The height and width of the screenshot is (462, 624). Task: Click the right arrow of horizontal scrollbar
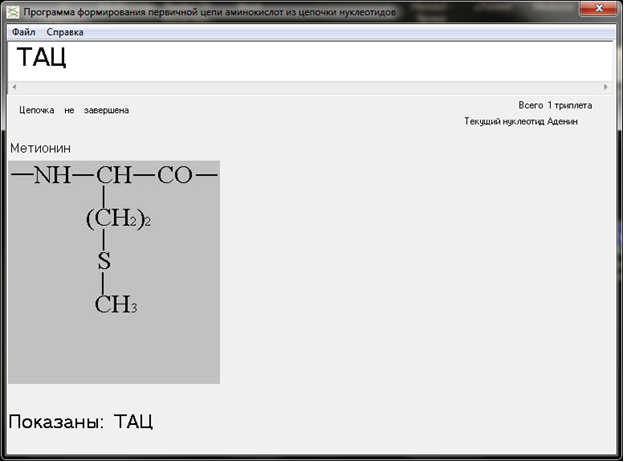pos(606,87)
